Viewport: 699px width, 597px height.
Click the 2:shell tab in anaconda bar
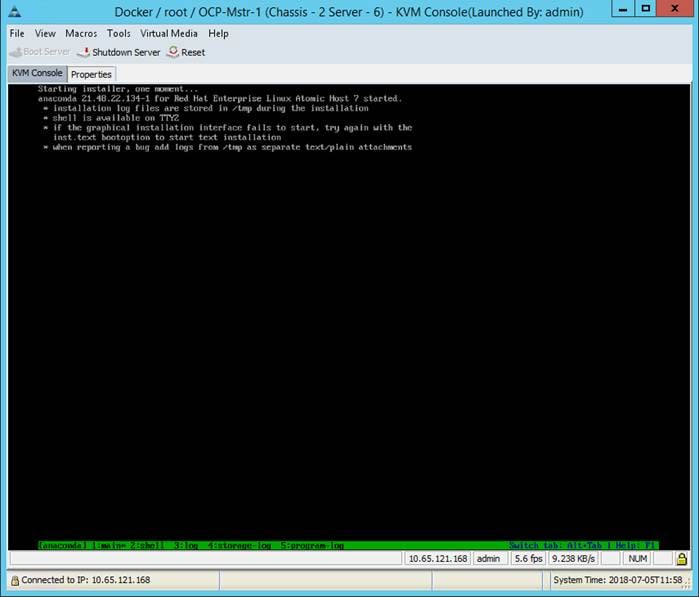click(147, 545)
